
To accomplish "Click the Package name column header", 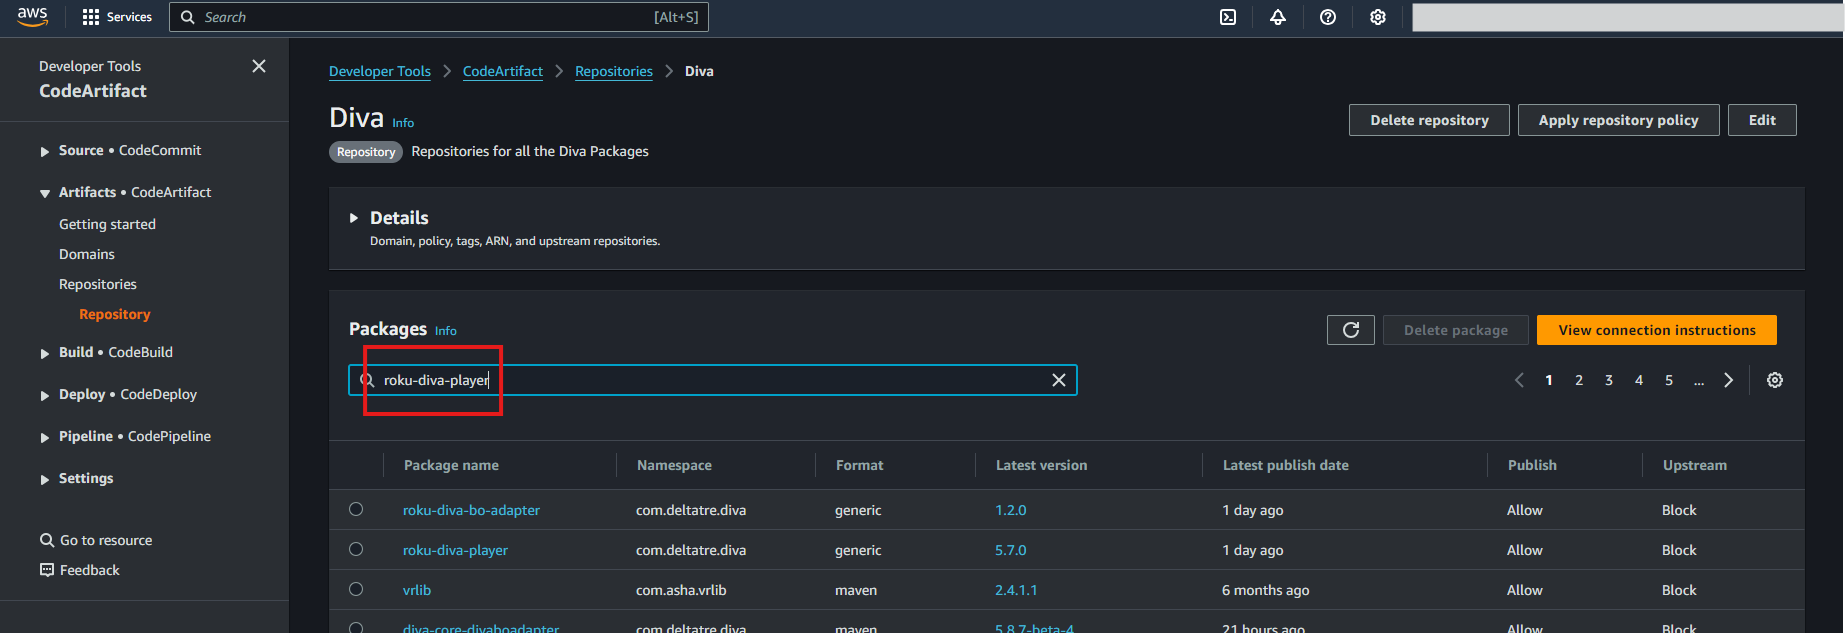I will 451,465.
